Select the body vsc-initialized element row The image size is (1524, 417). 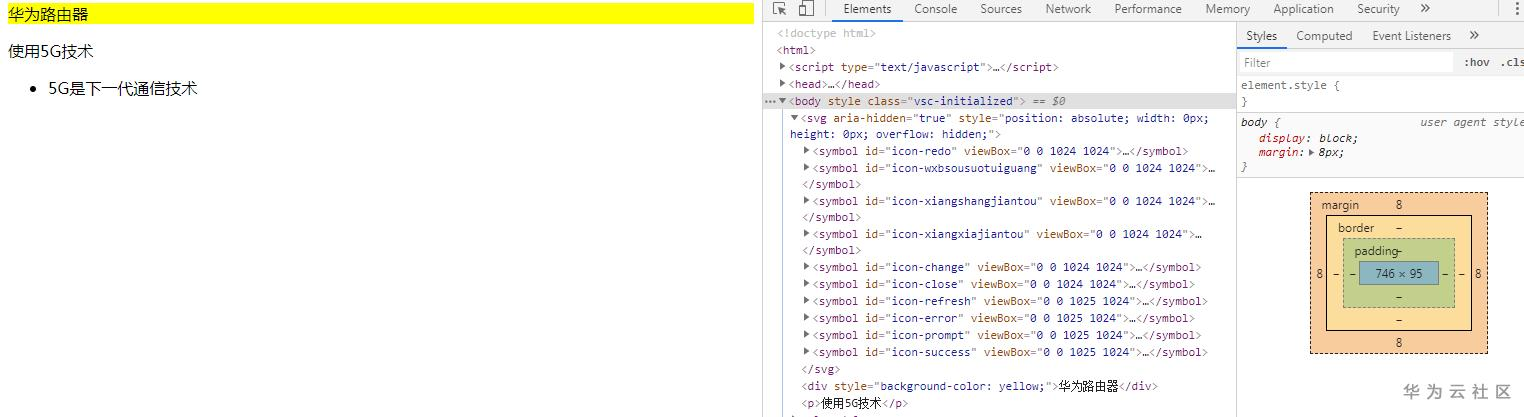[x=1000, y=101]
